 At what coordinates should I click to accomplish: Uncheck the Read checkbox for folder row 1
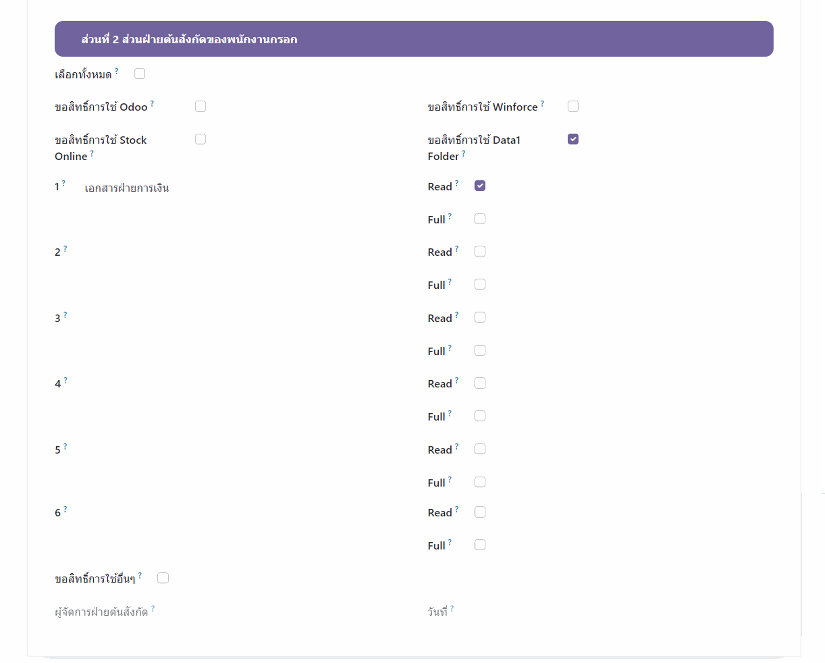[x=480, y=186]
